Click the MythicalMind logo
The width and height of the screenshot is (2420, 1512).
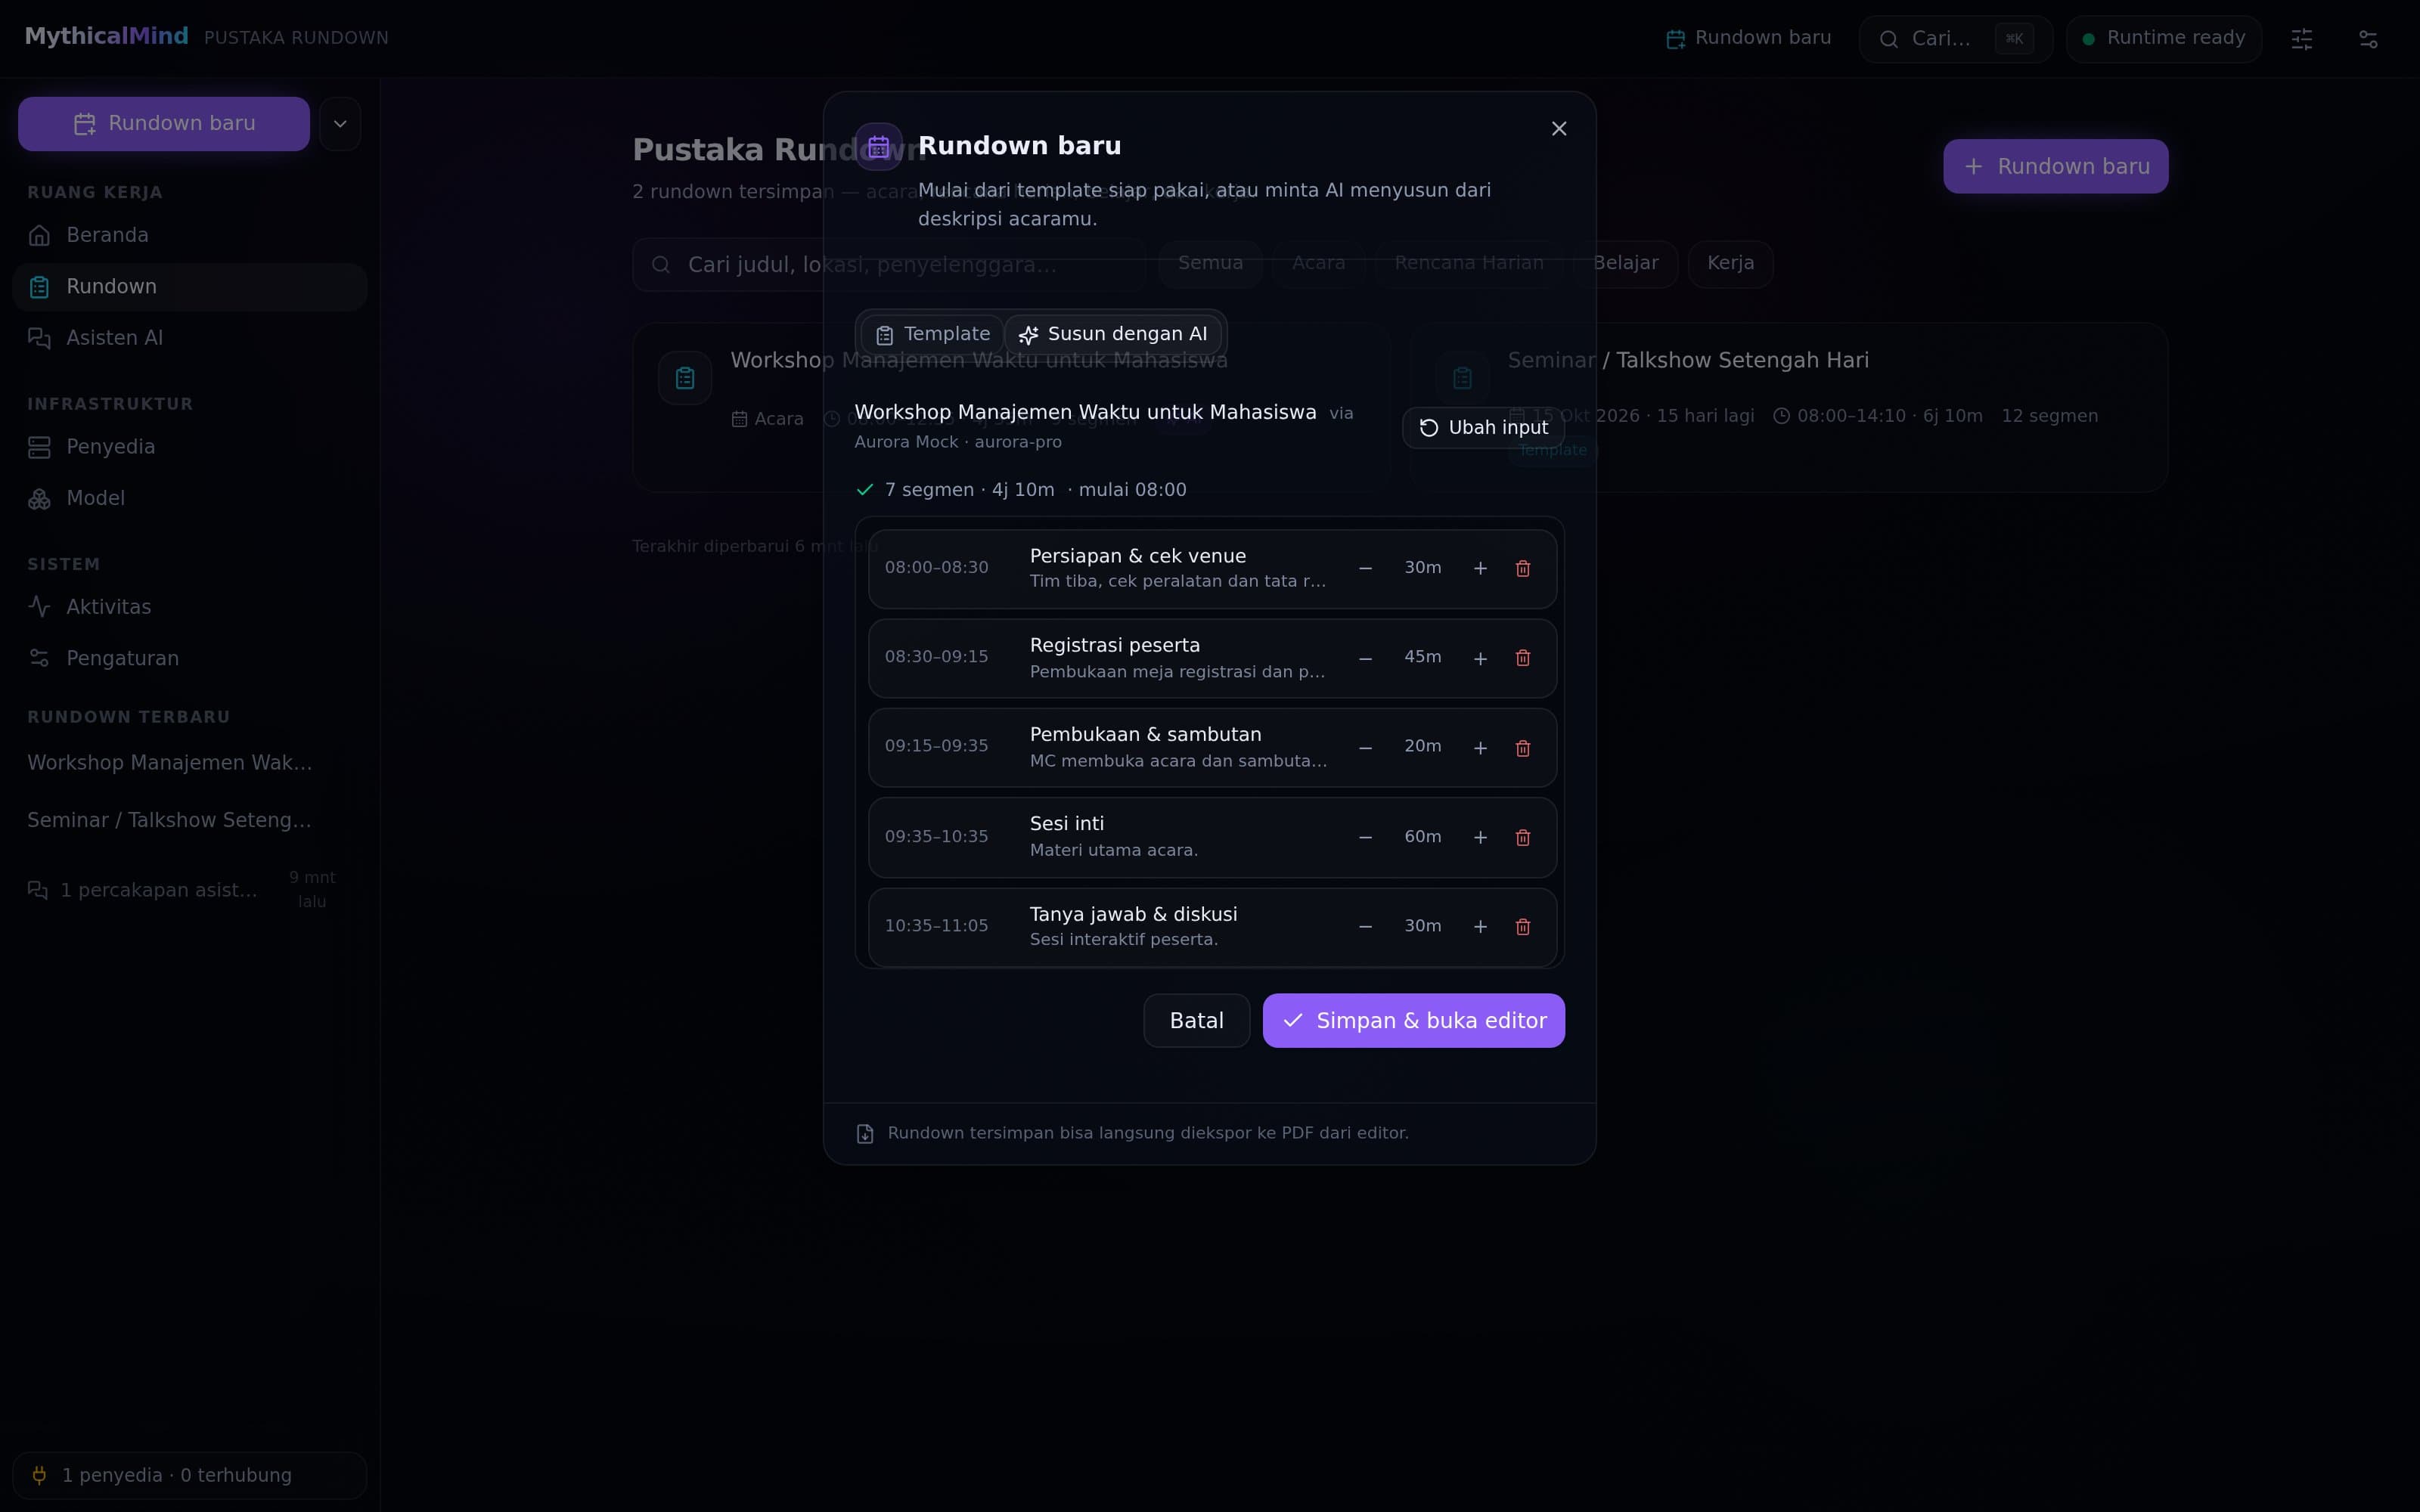tap(107, 37)
